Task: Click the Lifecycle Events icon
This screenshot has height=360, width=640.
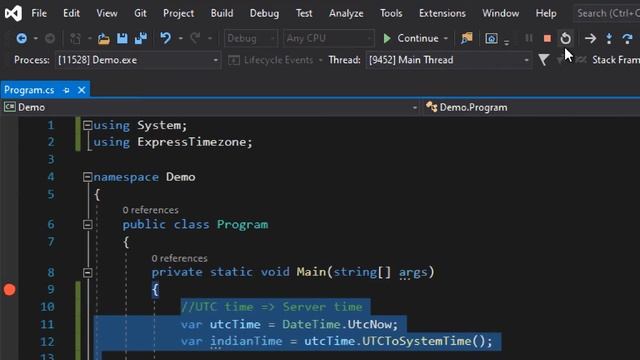Action: [234, 60]
